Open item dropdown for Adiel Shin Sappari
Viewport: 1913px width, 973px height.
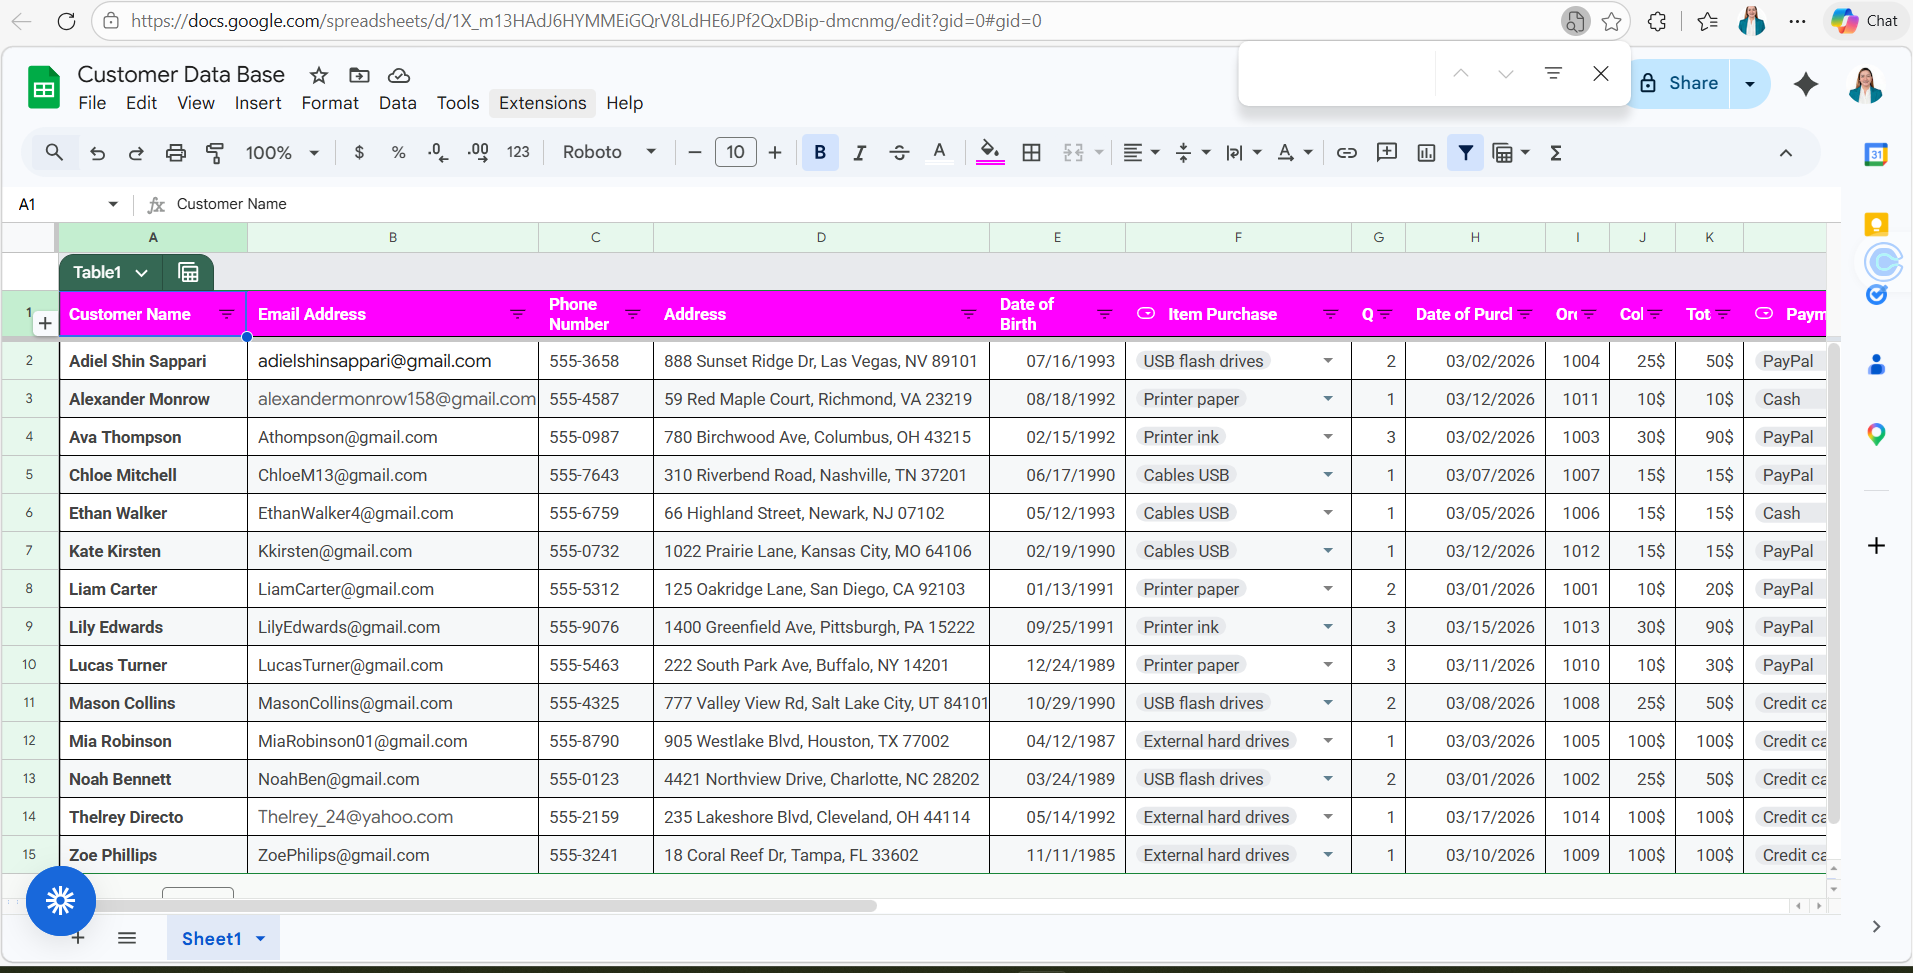1328,361
